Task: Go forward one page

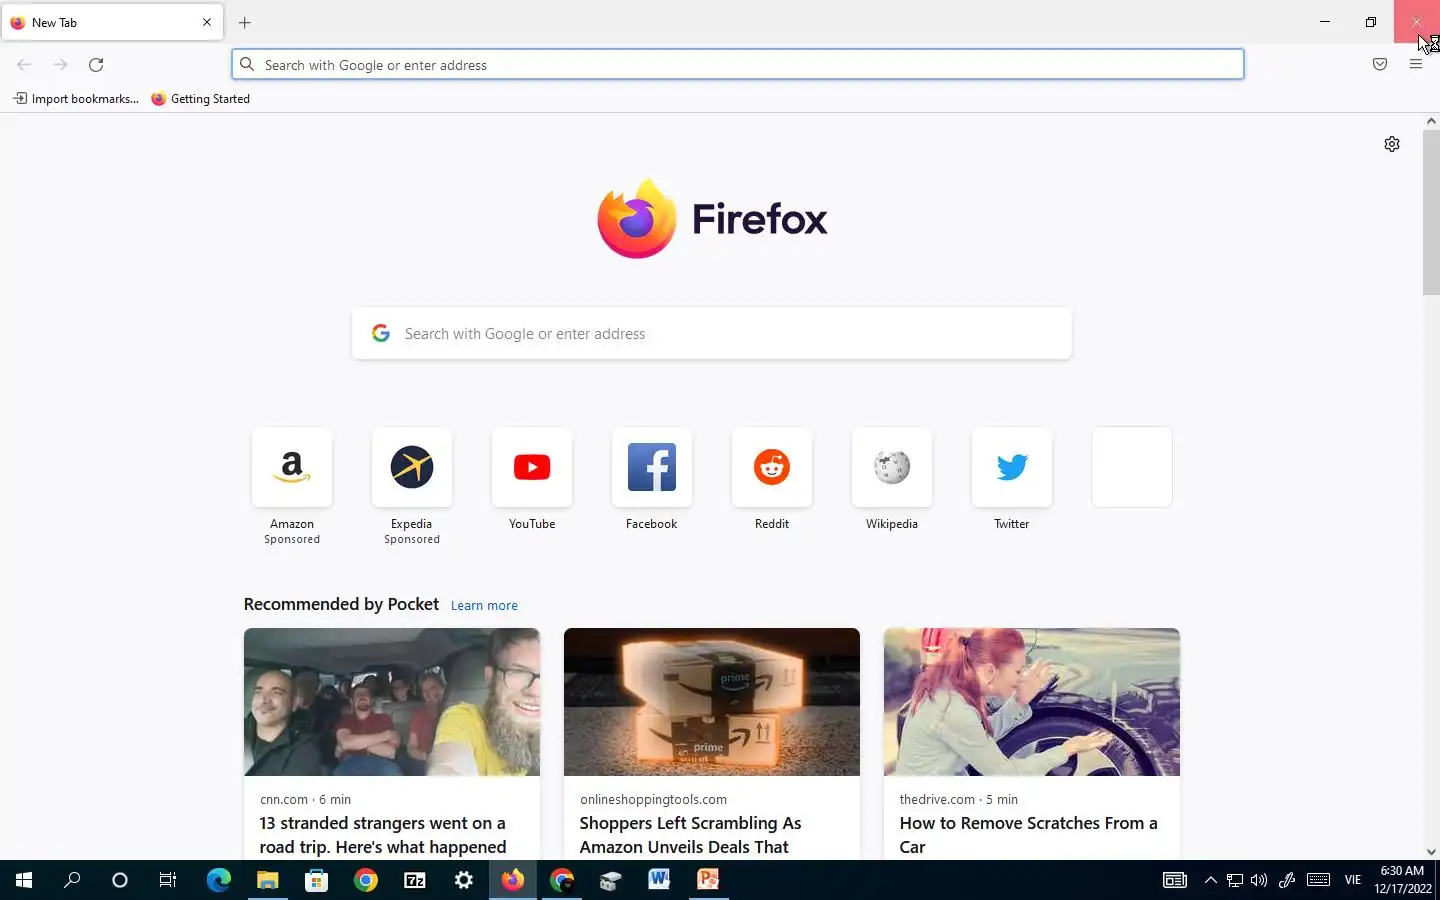Action: [60, 65]
